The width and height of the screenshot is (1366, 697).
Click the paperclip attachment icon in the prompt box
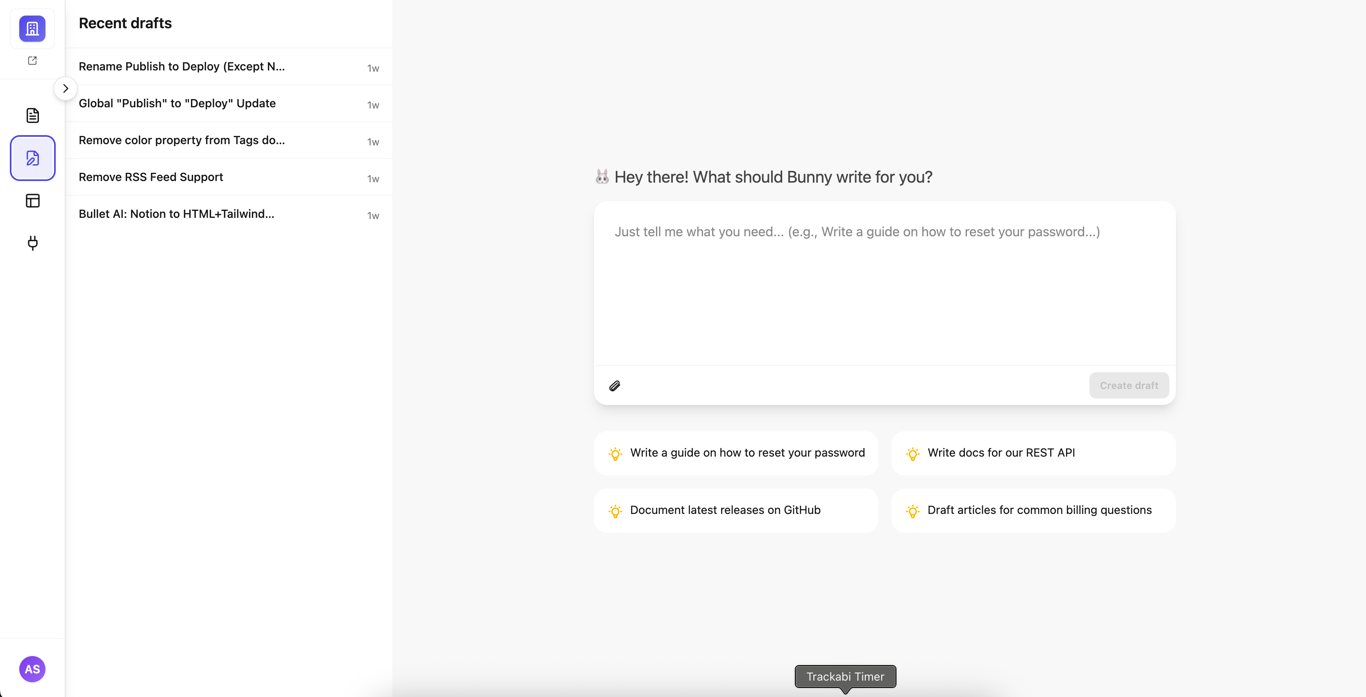614,385
